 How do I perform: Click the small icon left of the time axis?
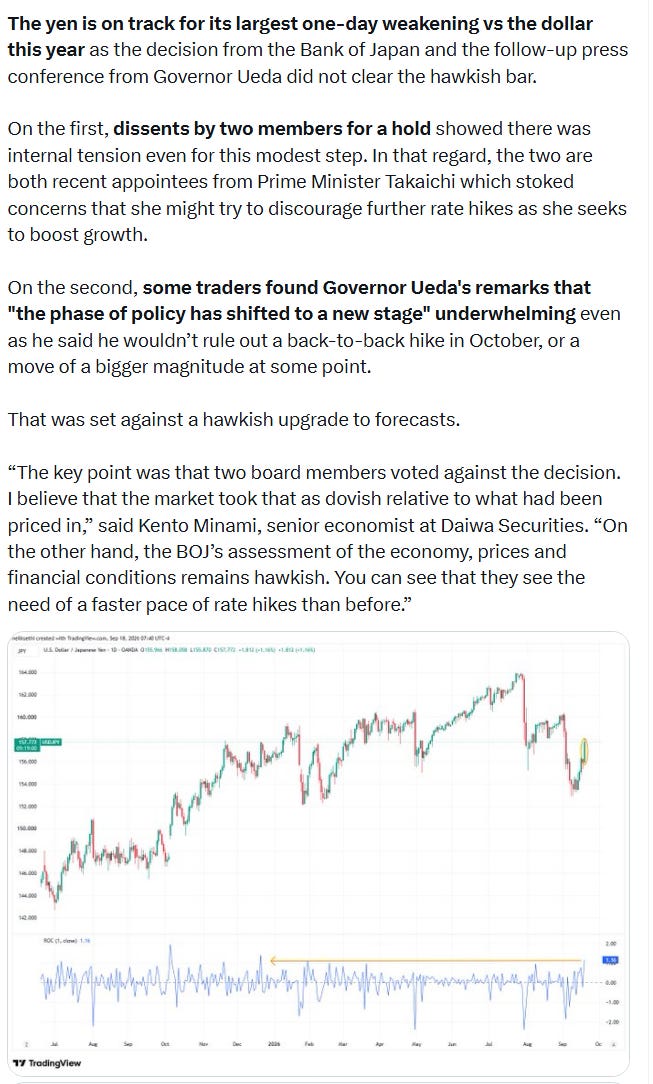click(26, 1044)
